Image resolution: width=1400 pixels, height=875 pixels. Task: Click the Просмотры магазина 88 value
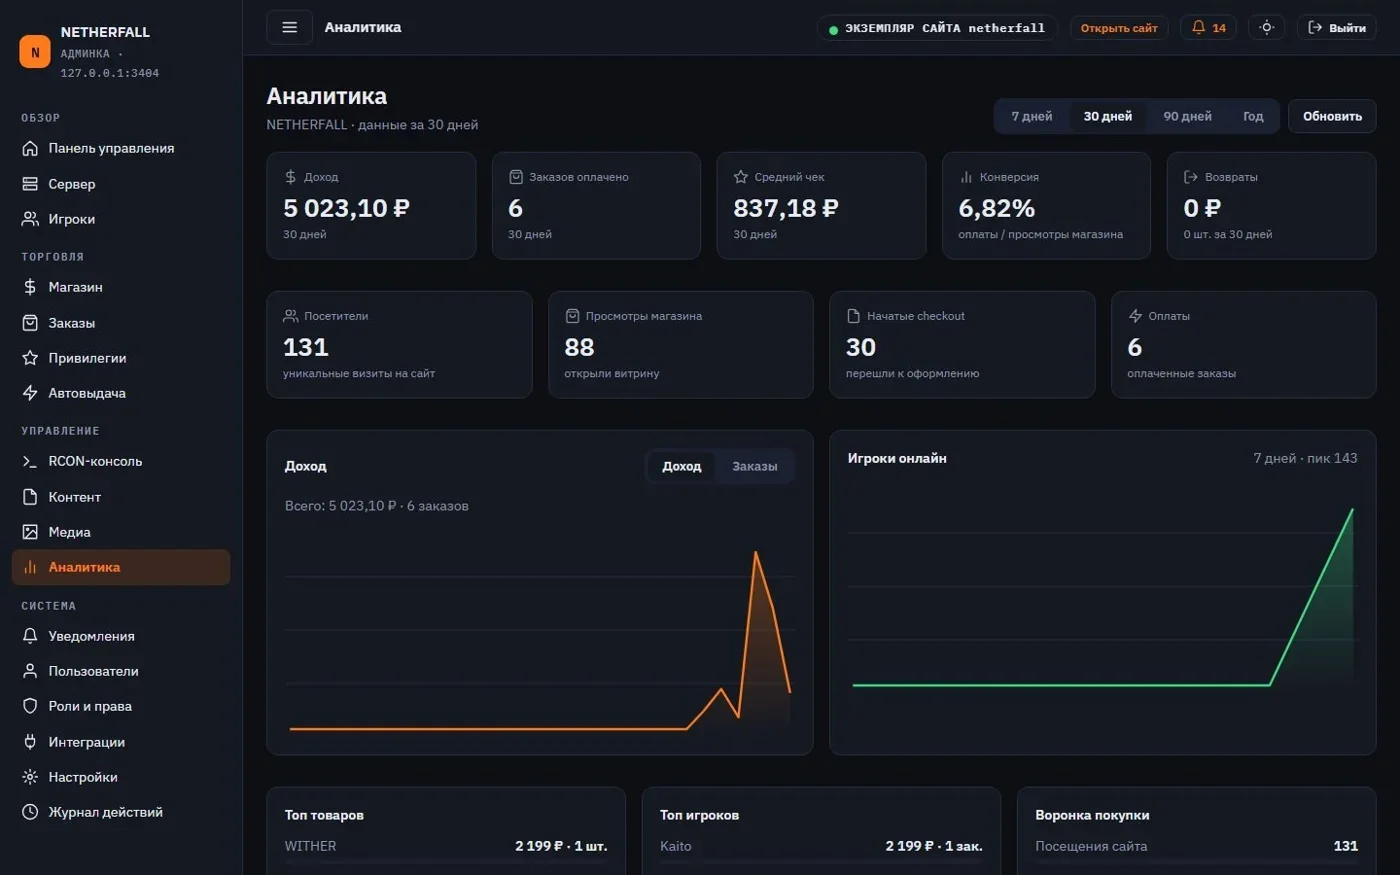pyautogui.click(x=579, y=347)
